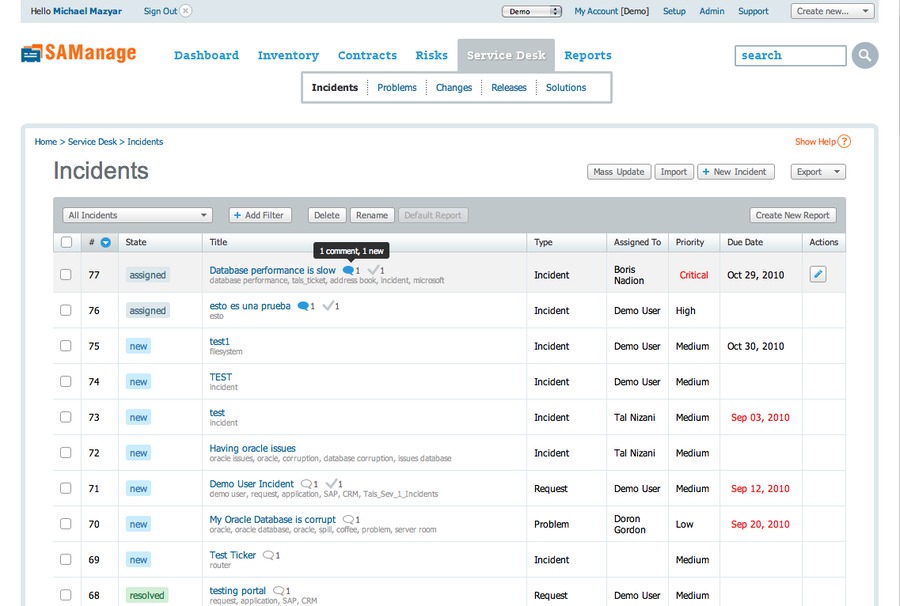
Task: Open the Create new... dropdown
Action: [832, 11]
